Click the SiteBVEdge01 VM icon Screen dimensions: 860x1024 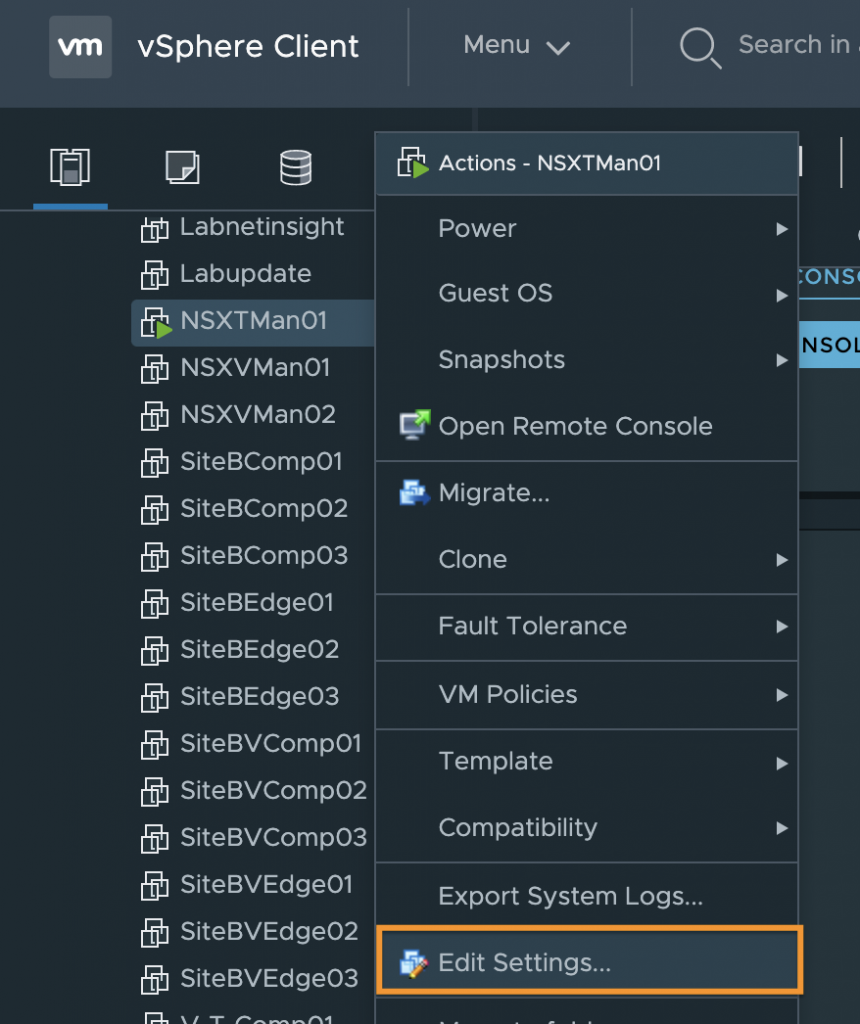155,886
